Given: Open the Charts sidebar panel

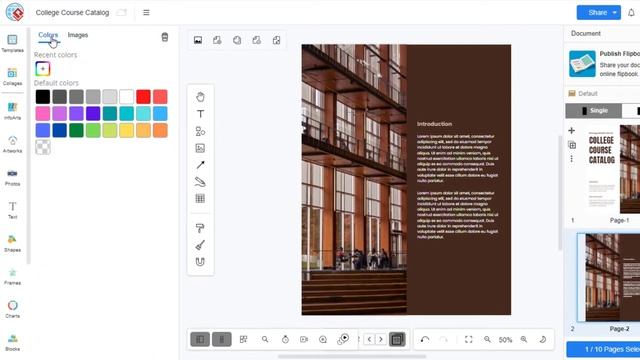Looking at the screenshot, I should tap(12, 309).
